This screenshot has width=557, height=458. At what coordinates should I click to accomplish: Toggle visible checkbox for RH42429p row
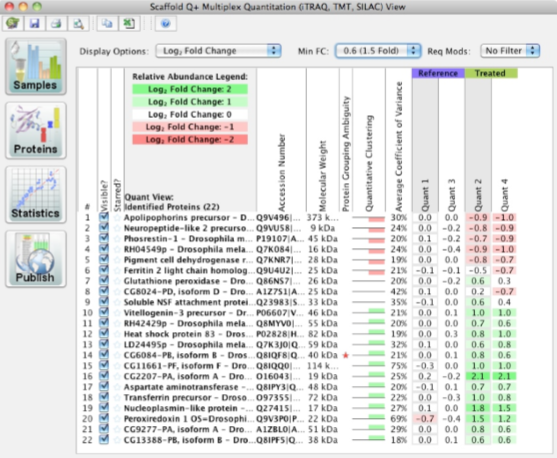(104, 323)
